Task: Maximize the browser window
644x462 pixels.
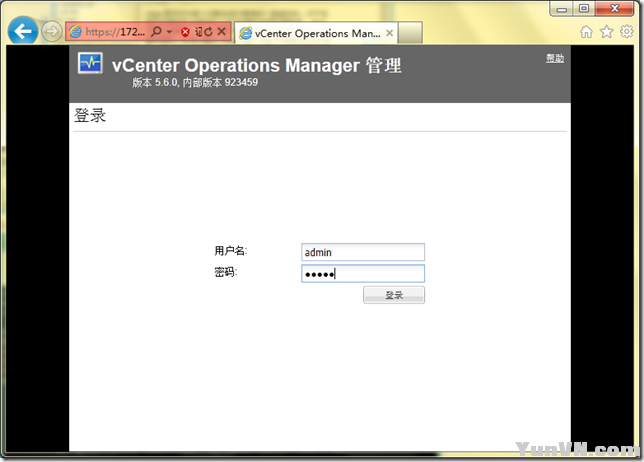Action: click(584, 9)
